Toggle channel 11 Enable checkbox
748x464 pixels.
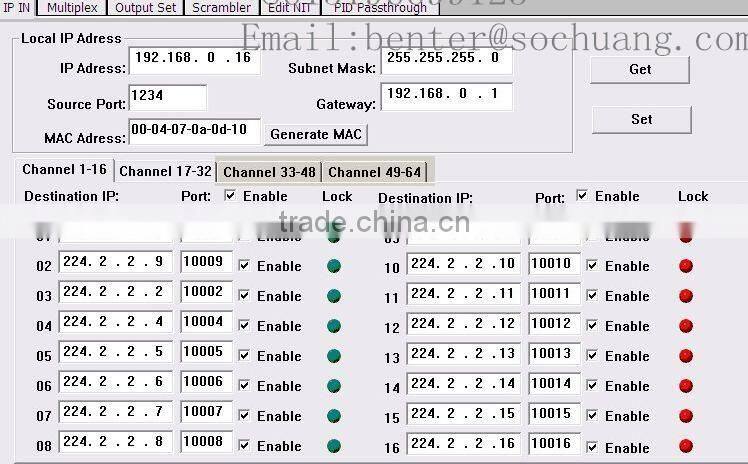click(x=592, y=295)
